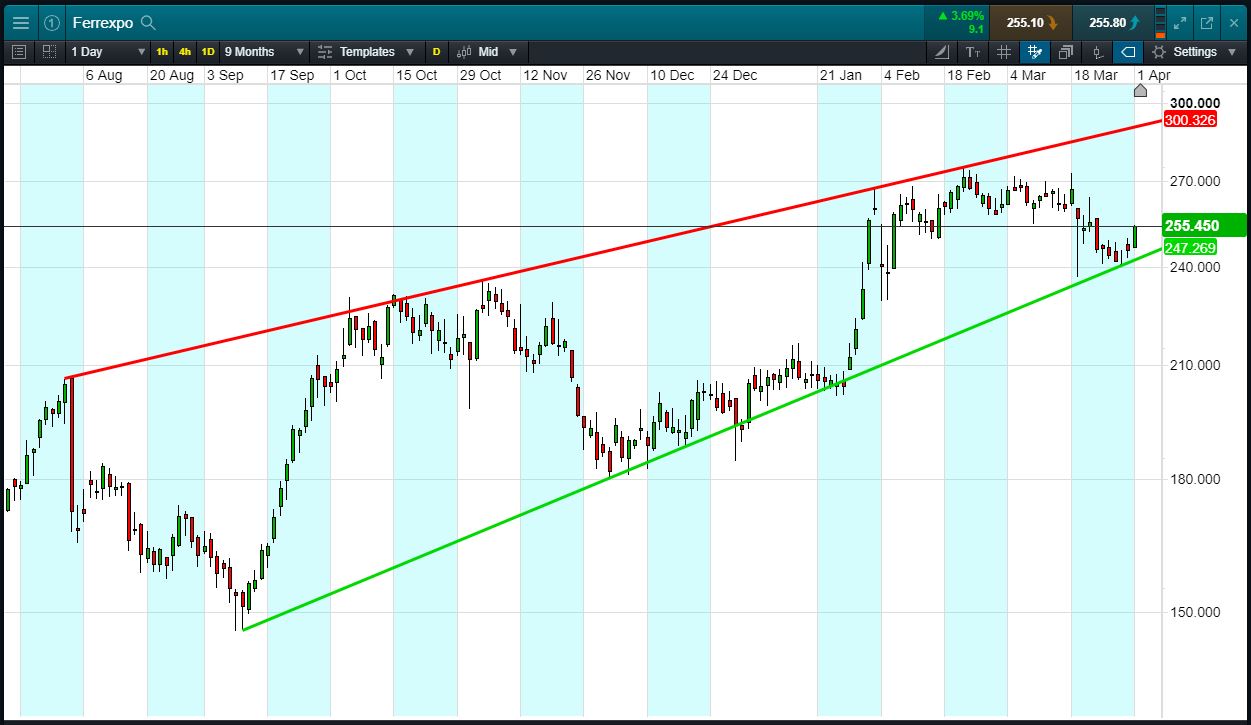This screenshot has width=1251, height=725.
Task: Open the Settings gear
Action: pyautogui.click(x=1159, y=52)
